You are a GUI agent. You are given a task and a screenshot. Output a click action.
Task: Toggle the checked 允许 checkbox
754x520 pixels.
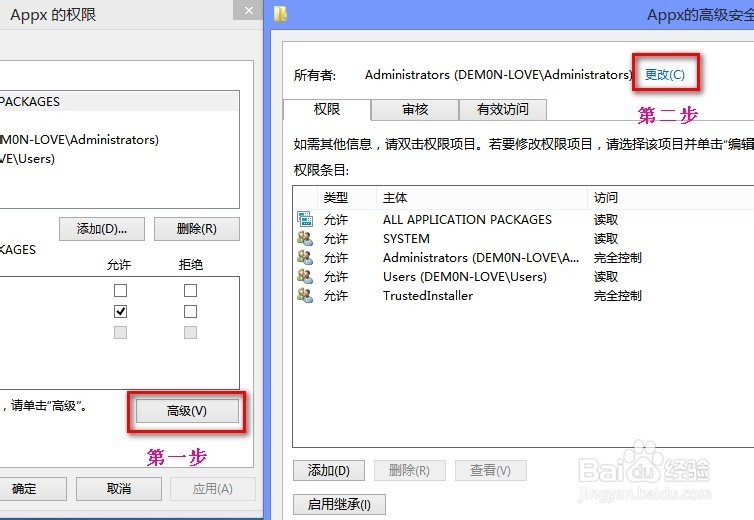pos(120,312)
